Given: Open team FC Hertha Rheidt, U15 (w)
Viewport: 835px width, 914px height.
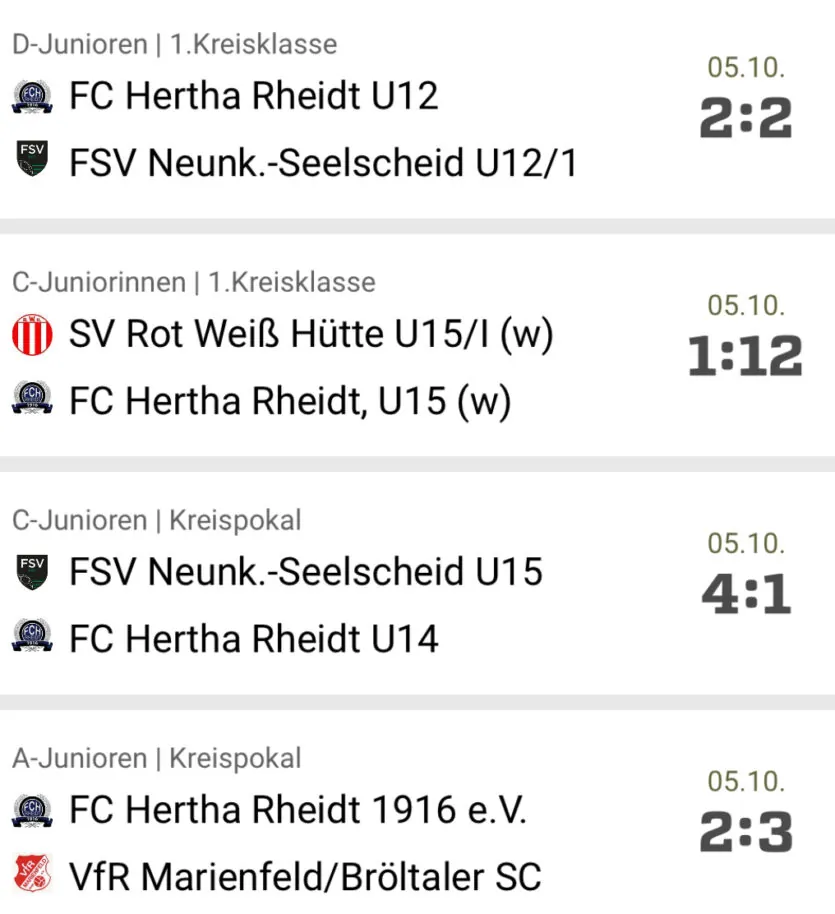Looking at the screenshot, I should [290, 401].
